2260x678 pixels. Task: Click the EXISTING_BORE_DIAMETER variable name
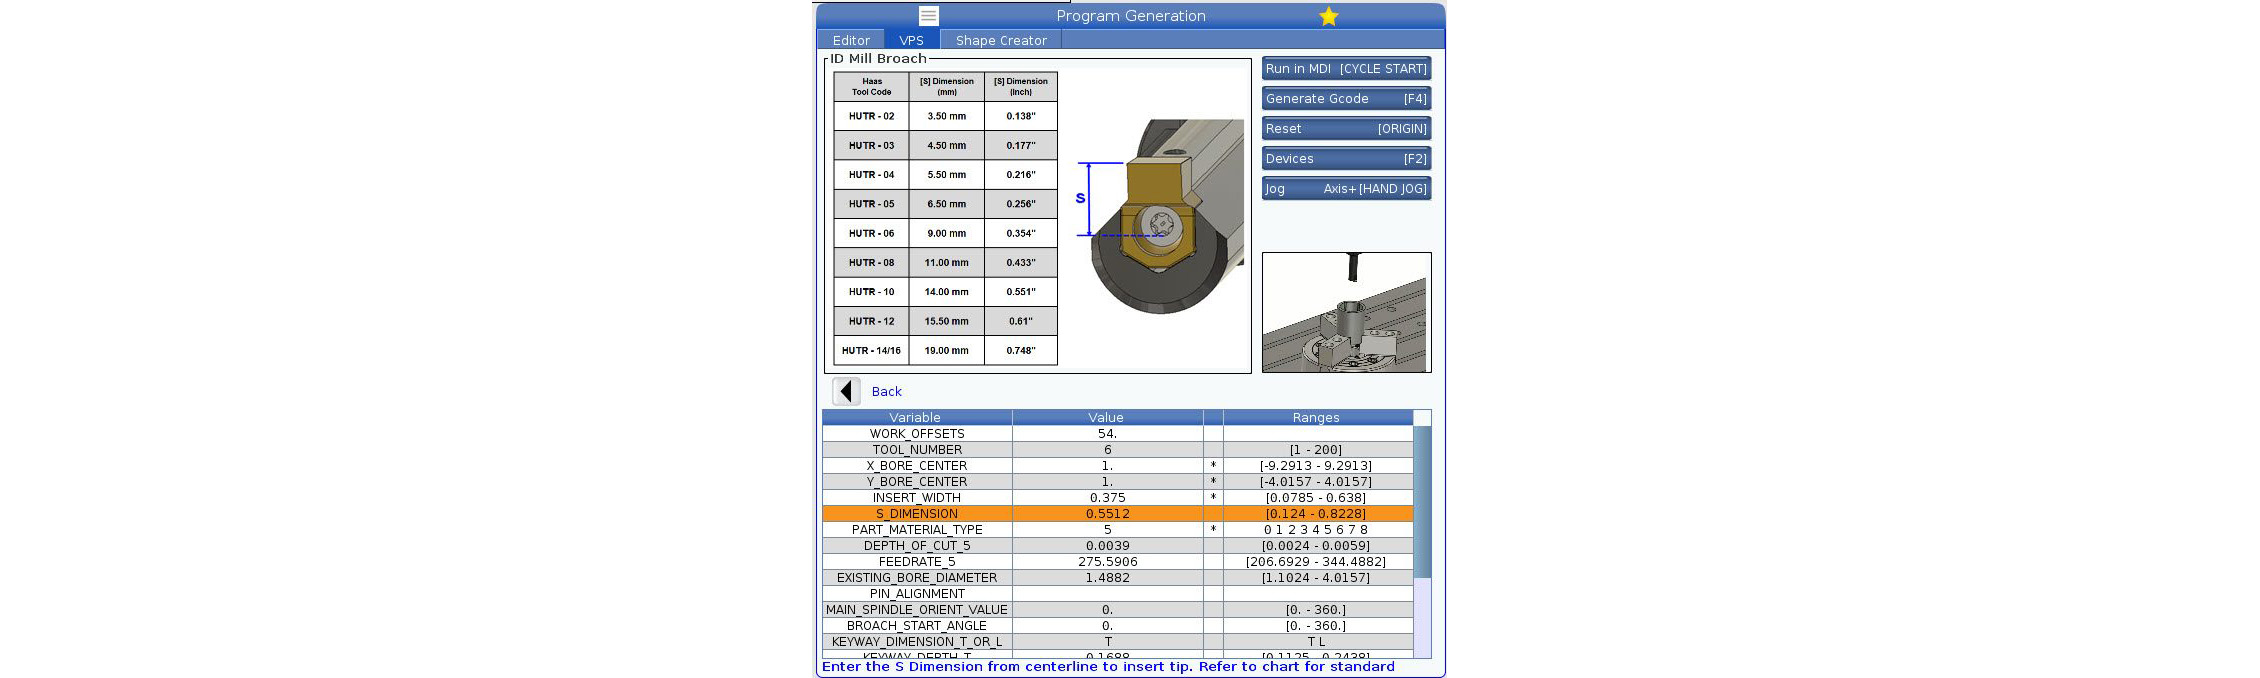(x=917, y=578)
